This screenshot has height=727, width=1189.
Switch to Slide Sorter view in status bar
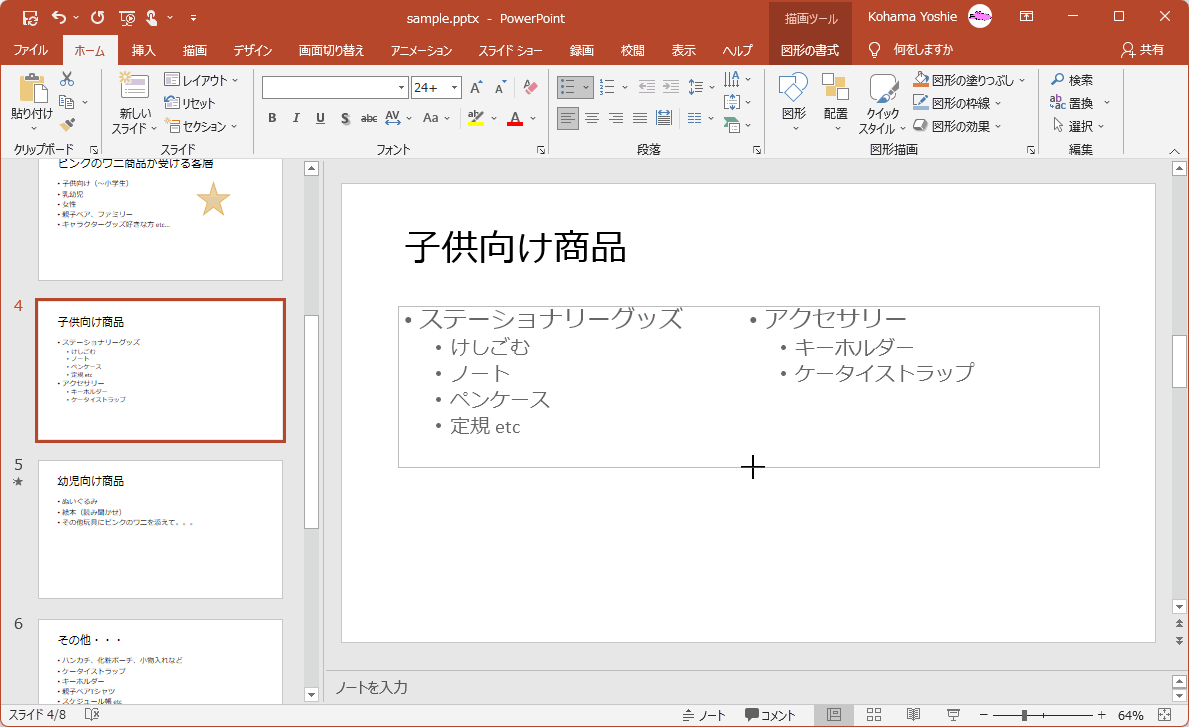(873, 715)
